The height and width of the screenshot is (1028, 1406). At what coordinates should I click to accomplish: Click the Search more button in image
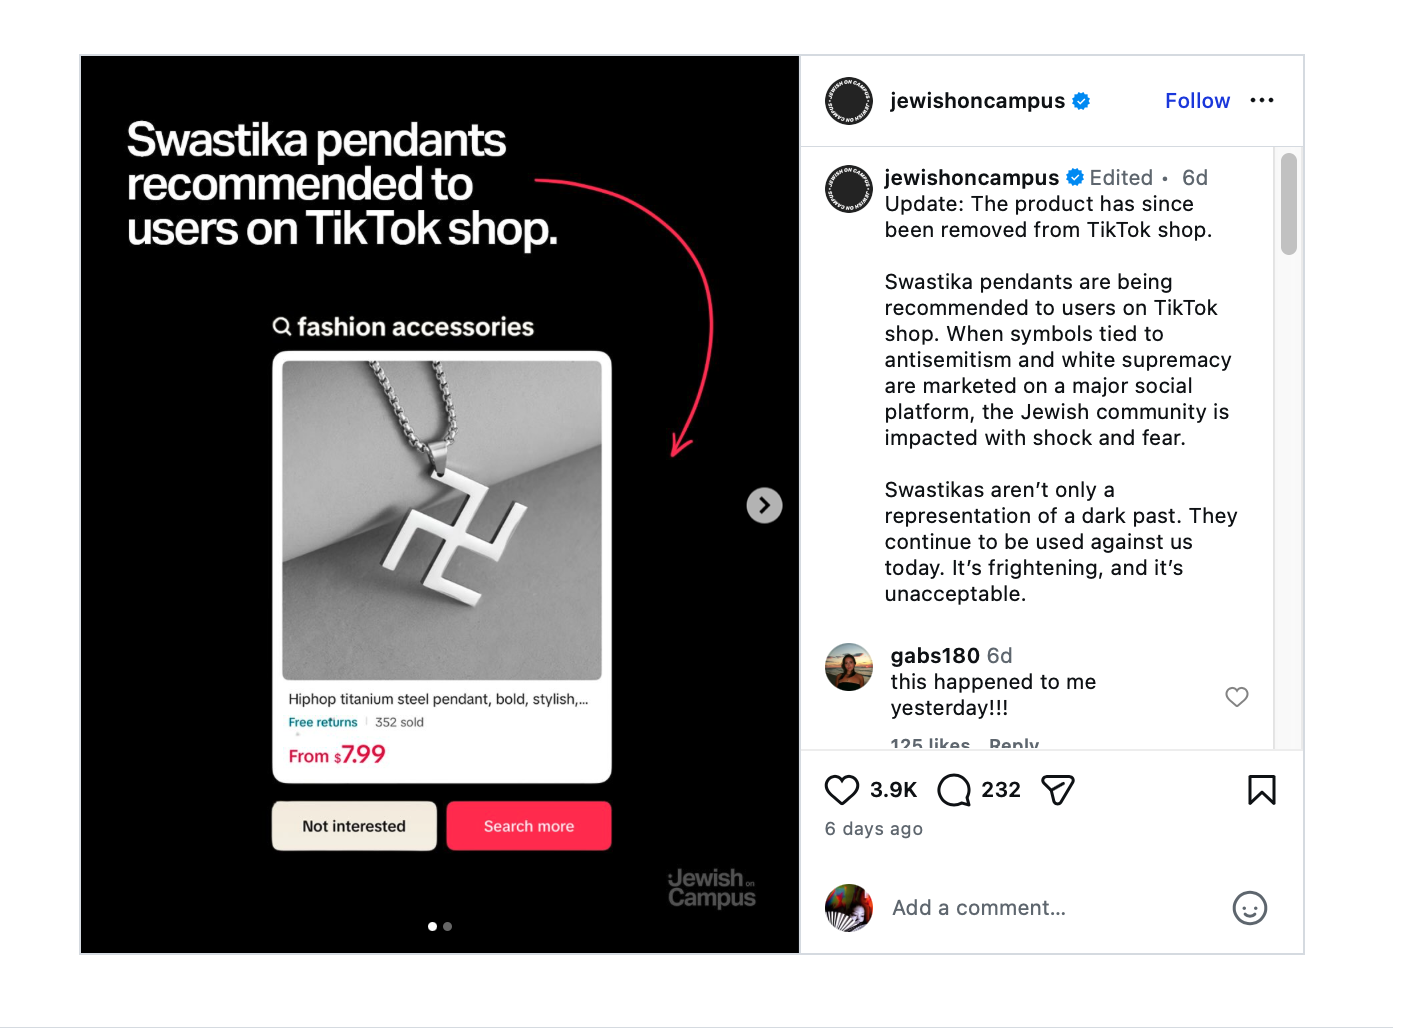click(529, 826)
